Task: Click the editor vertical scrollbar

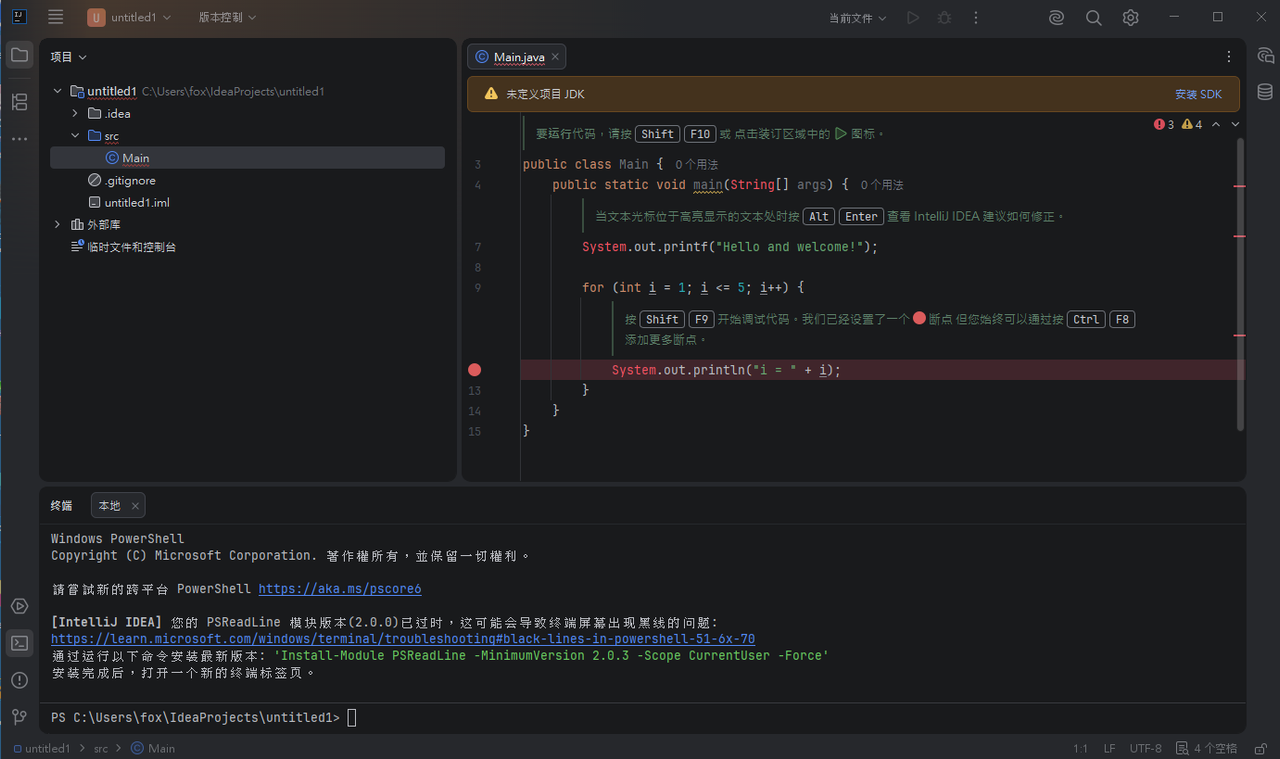Action: click(1241, 283)
